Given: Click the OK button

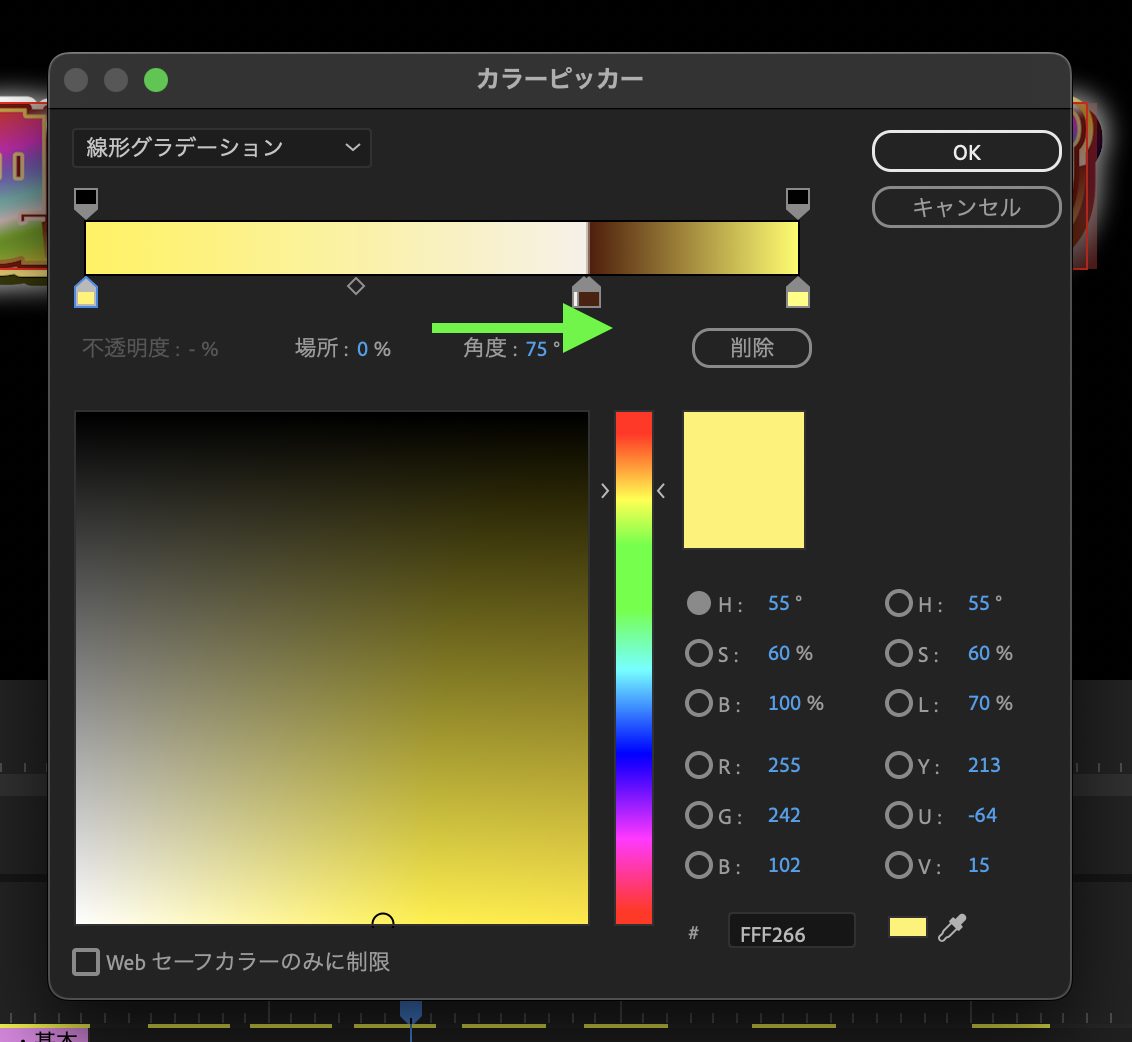Looking at the screenshot, I should point(966,151).
